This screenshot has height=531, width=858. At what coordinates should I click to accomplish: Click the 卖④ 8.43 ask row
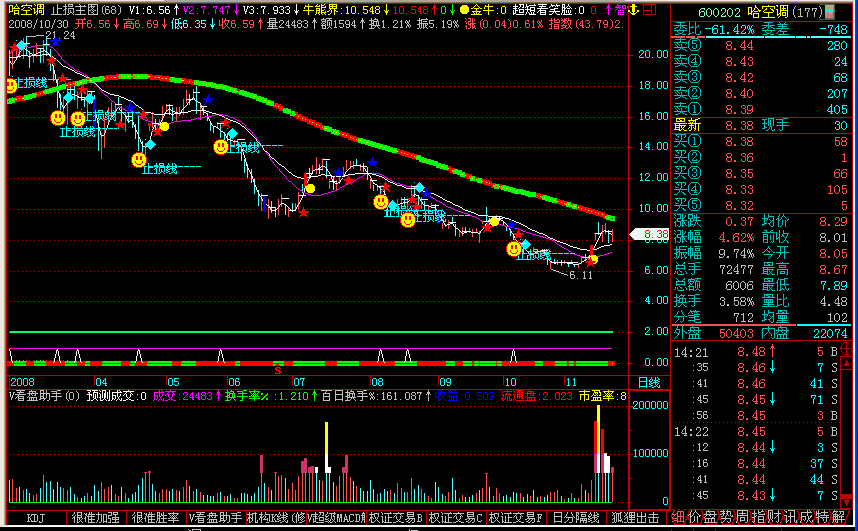point(761,61)
